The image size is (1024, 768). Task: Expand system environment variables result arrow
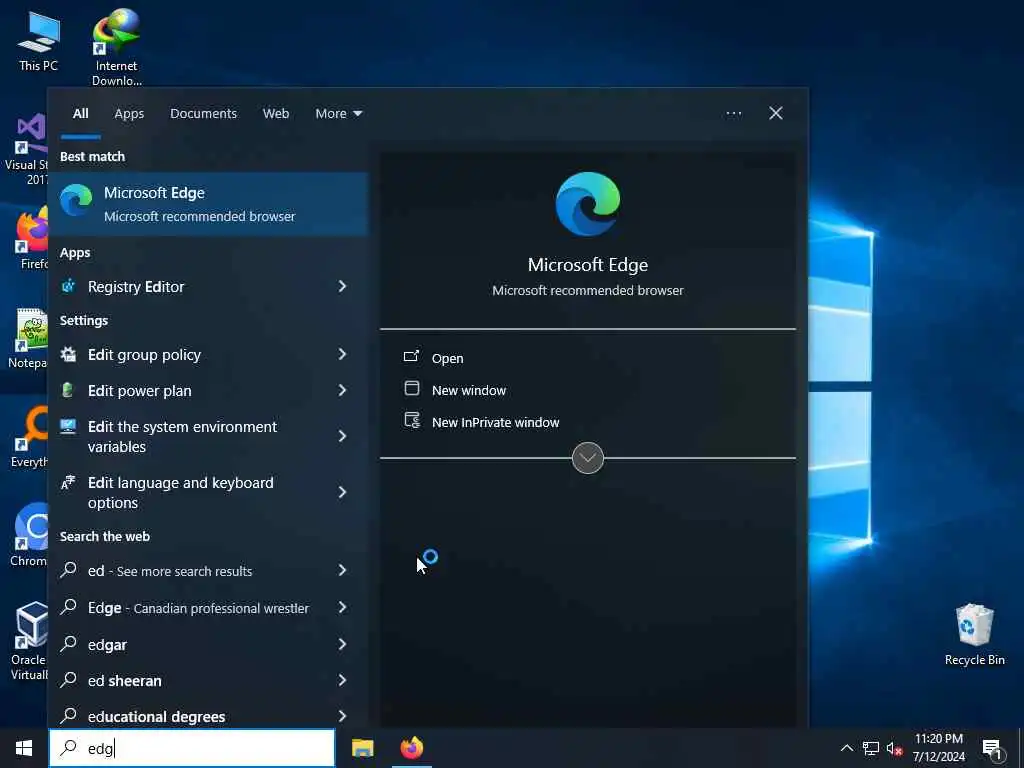point(342,436)
